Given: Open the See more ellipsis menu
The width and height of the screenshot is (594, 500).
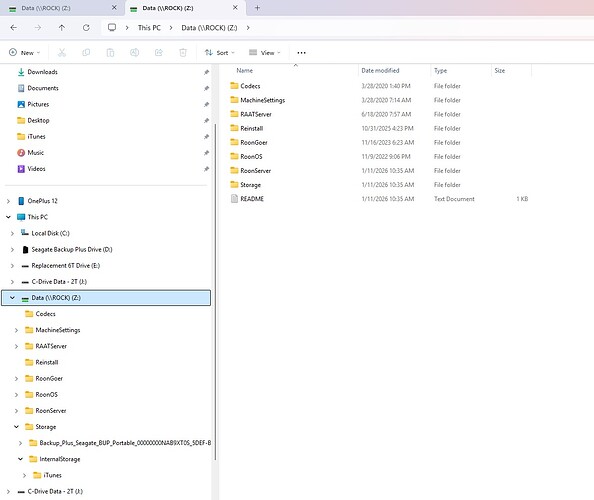Looking at the screenshot, I should pos(302,53).
